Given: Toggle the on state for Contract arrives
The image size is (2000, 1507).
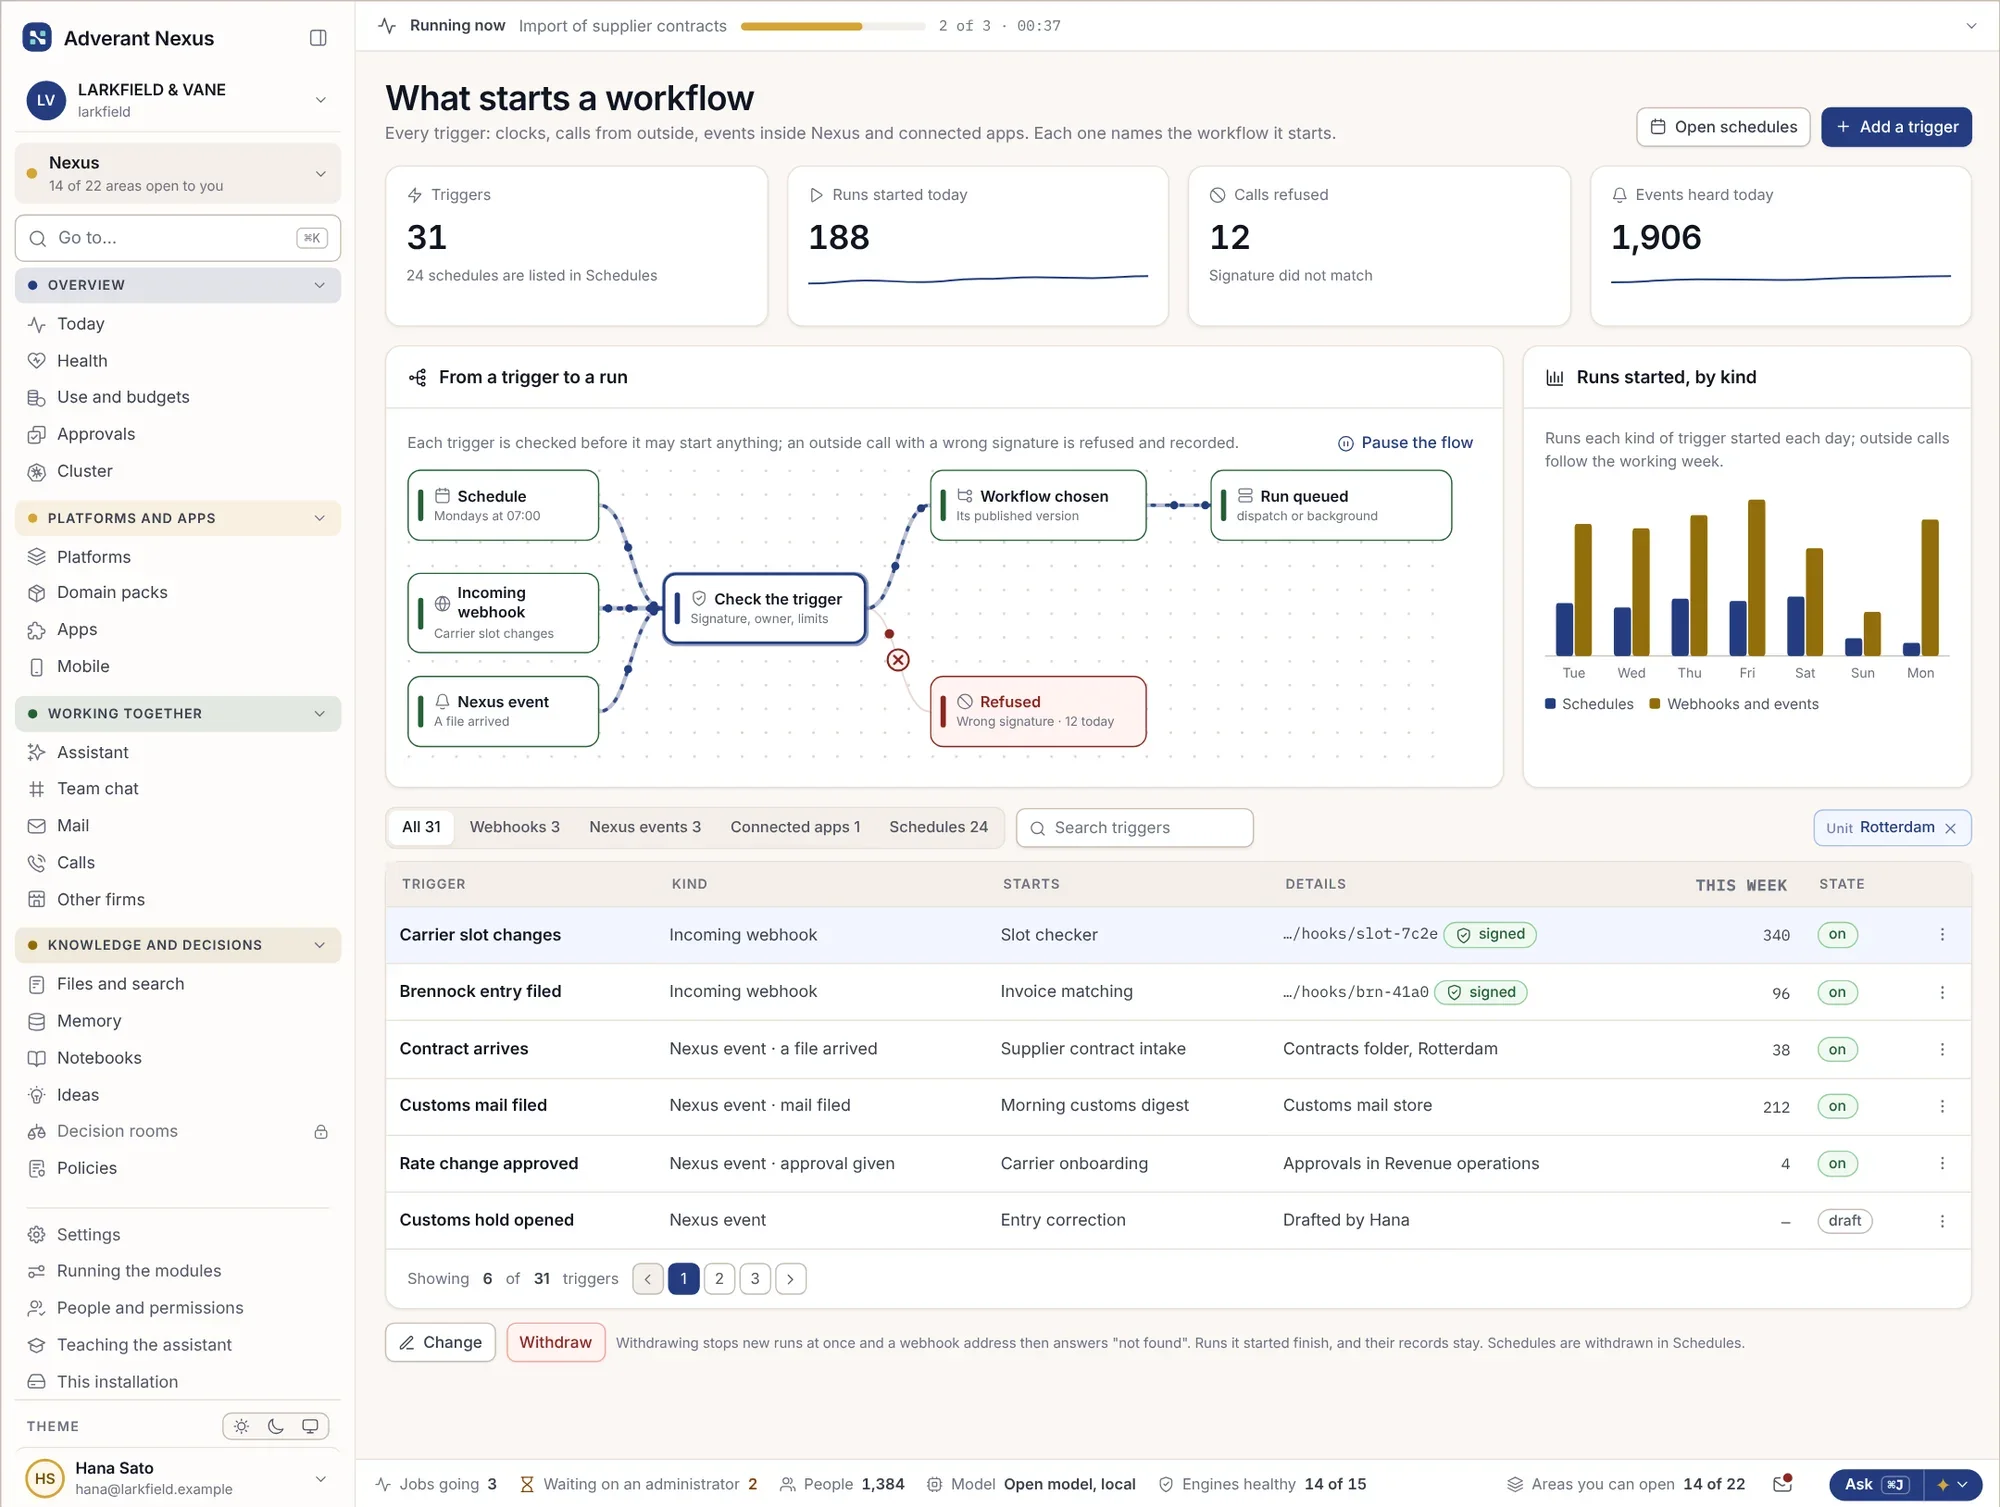Looking at the screenshot, I should [1837, 1049].
